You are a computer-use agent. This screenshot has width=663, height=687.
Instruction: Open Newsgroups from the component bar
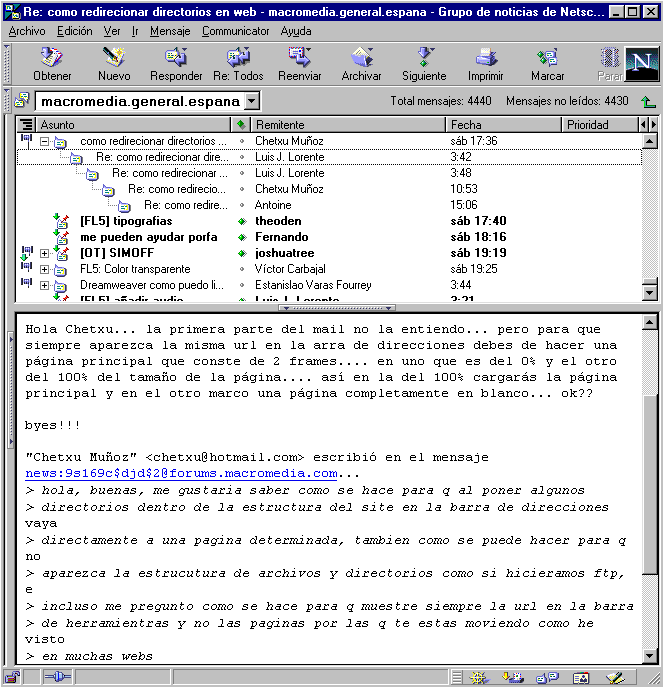(x=547, y=678)
